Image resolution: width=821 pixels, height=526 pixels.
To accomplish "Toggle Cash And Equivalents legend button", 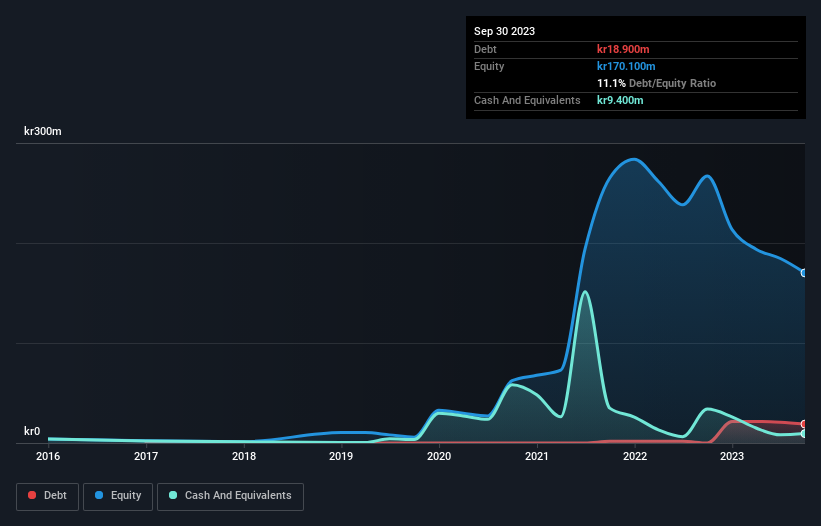I will (x=230, y=496).
